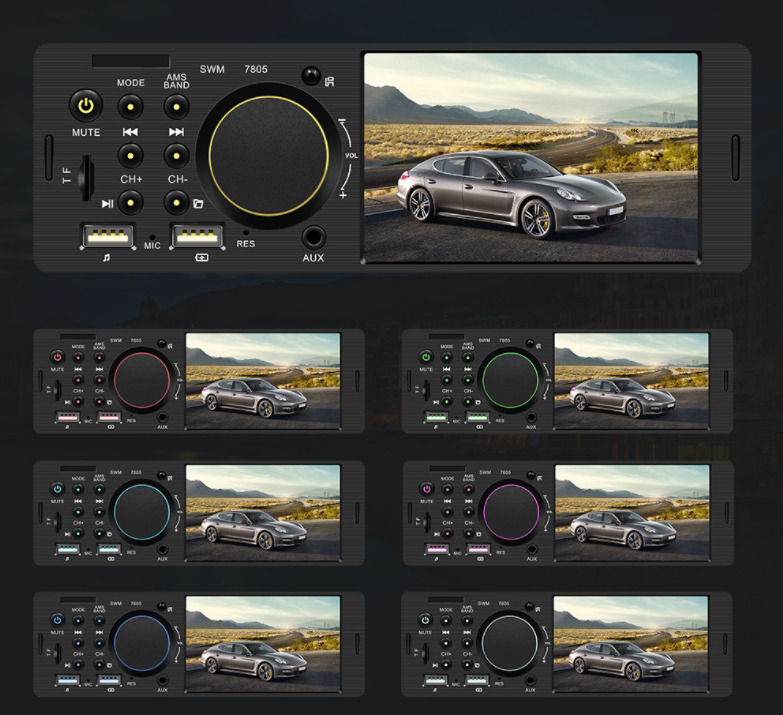Select the cyan-lit stereo variant's volume knob
This screenshot has height=715, width=783.
[x=142, y=510]
